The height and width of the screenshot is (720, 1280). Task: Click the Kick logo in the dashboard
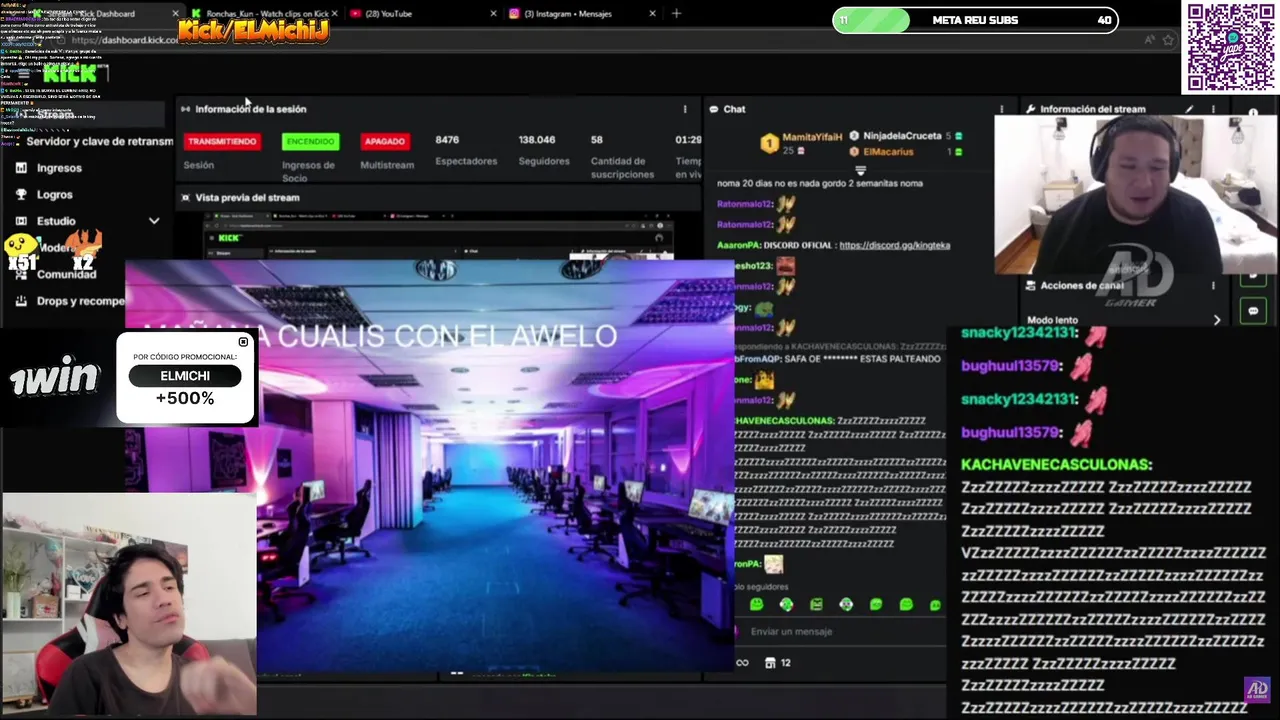68,74
